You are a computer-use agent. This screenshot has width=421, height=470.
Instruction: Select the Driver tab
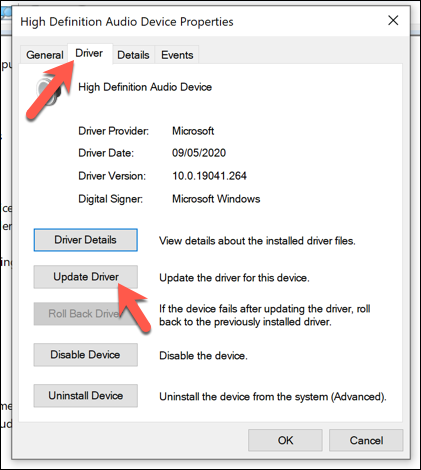point(89,53)
